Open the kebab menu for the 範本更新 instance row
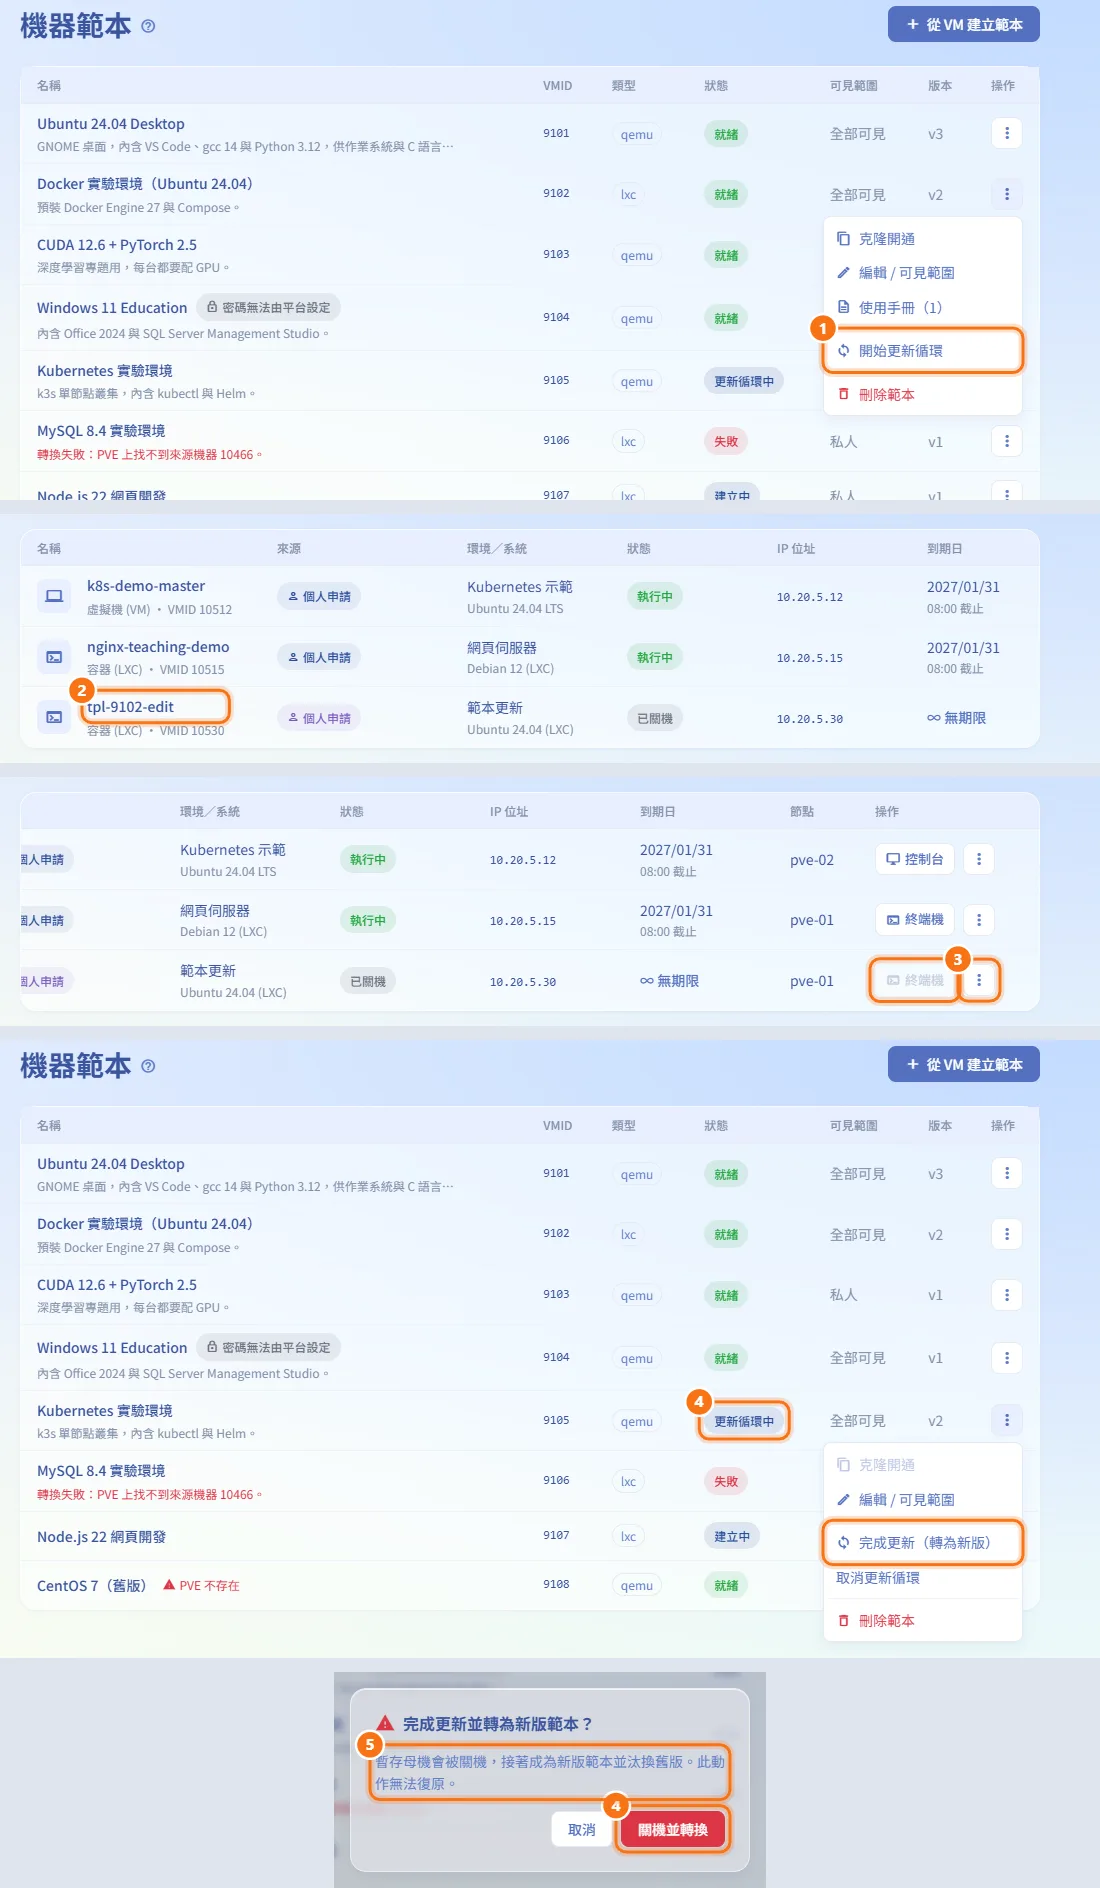The height and width of the screenshot is (1888, 1100). (x=979, y=981)
